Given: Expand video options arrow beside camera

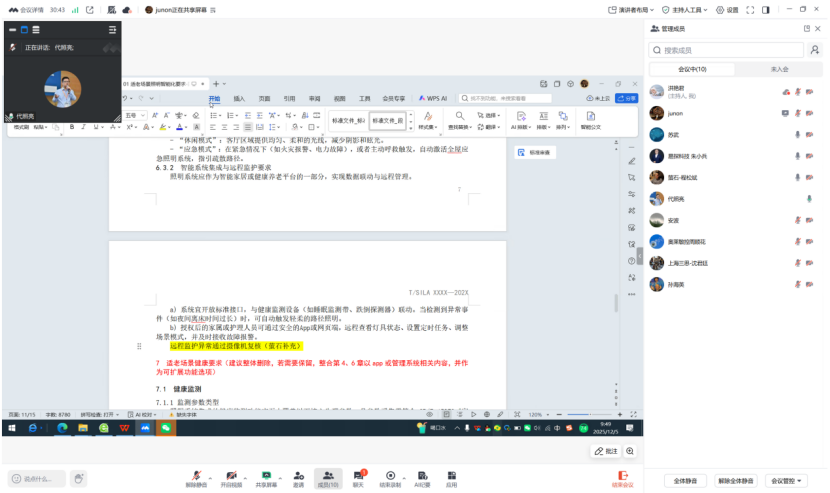Looking at the screenshot, I should pyautogui.click(x=245, y=478).
